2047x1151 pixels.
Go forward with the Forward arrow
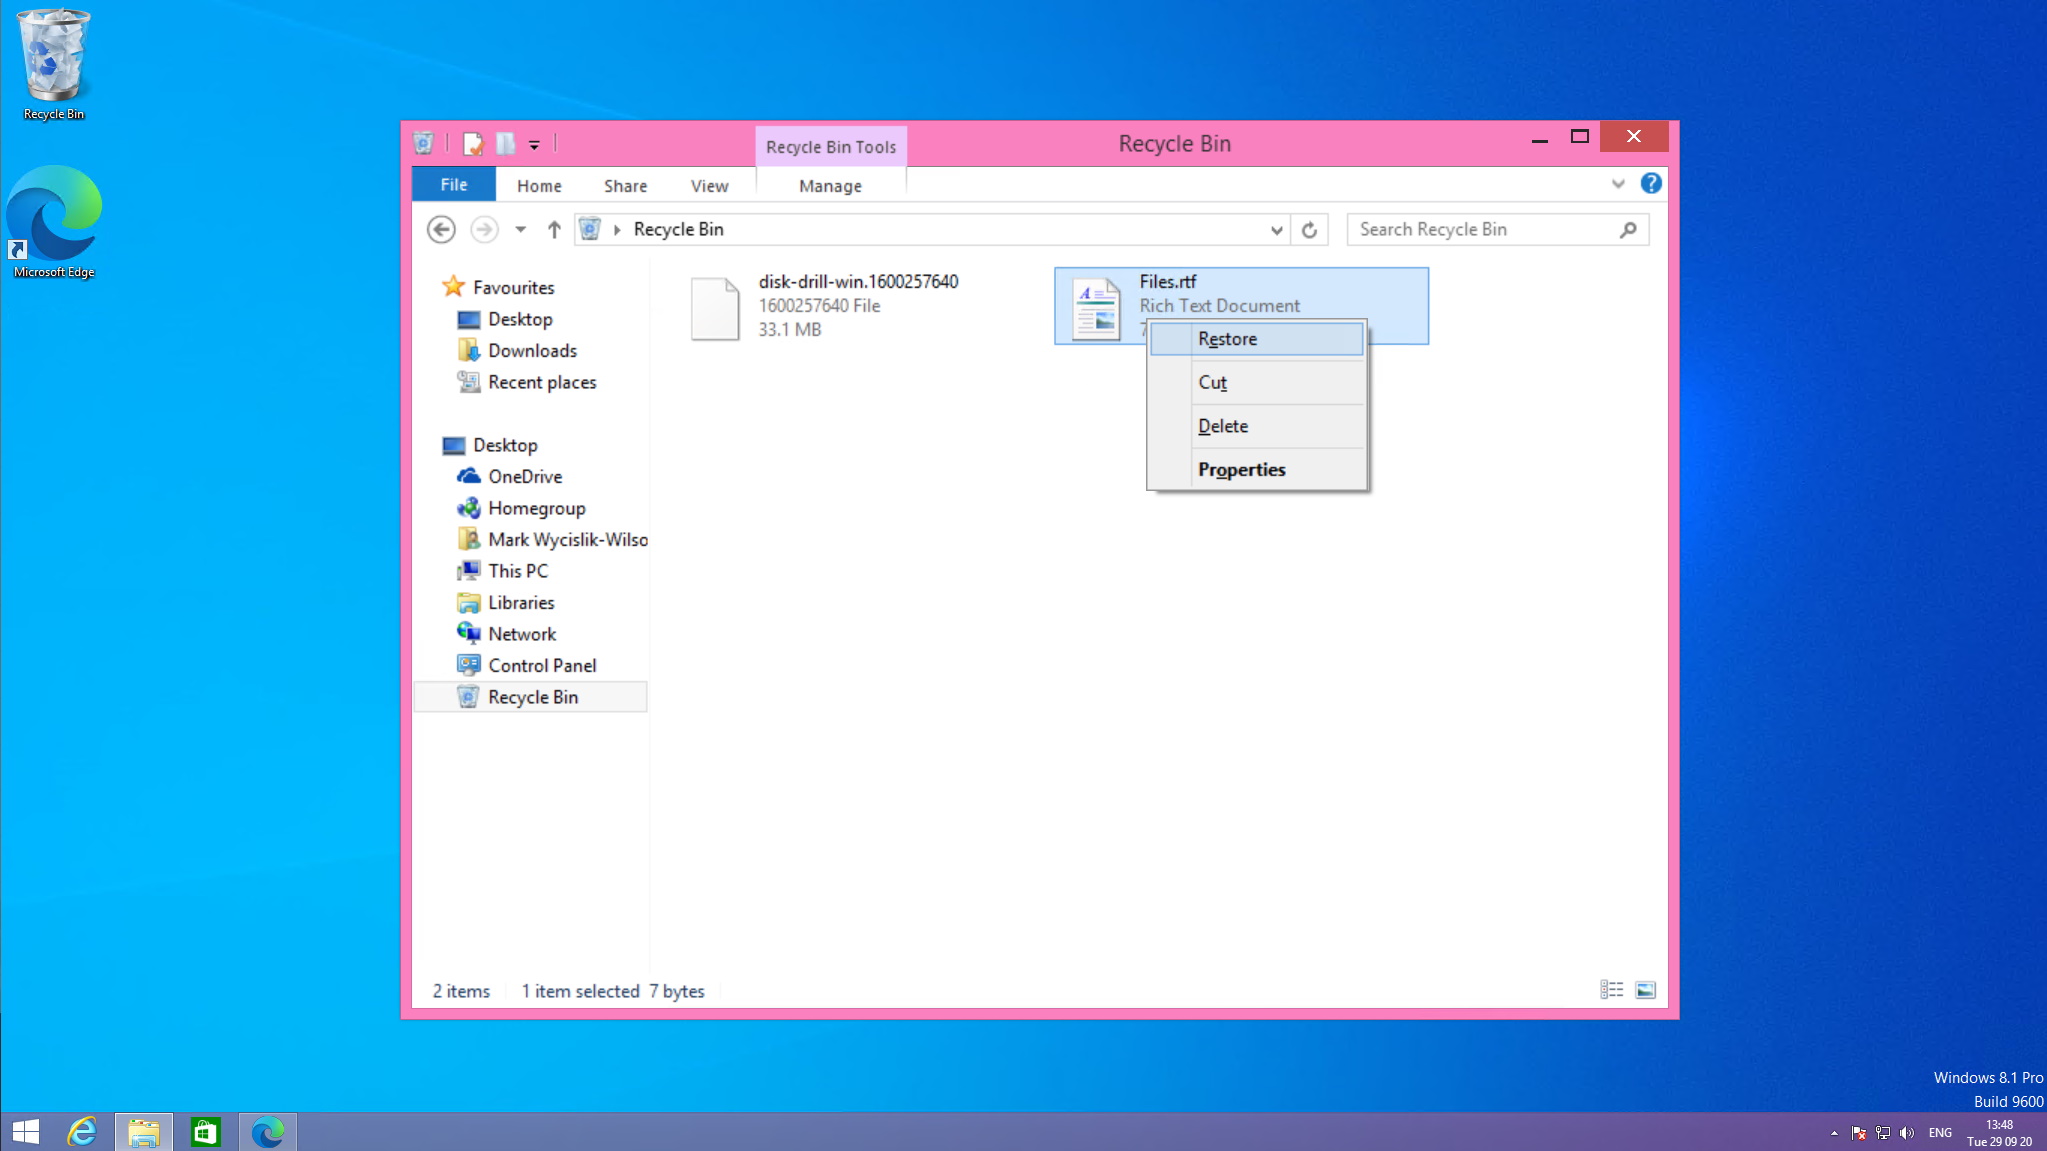(x=484, y=230)
